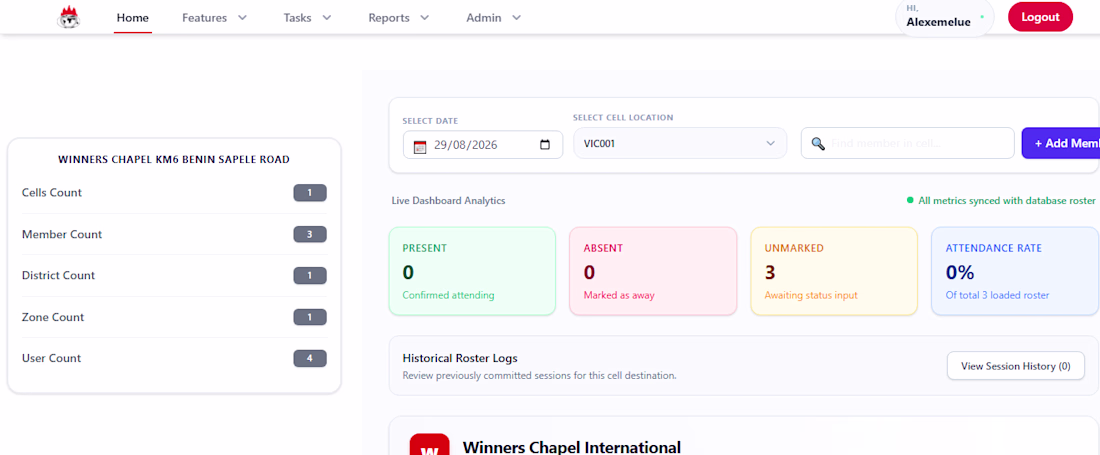Click the Logout button

click(x=1040, y=17)
